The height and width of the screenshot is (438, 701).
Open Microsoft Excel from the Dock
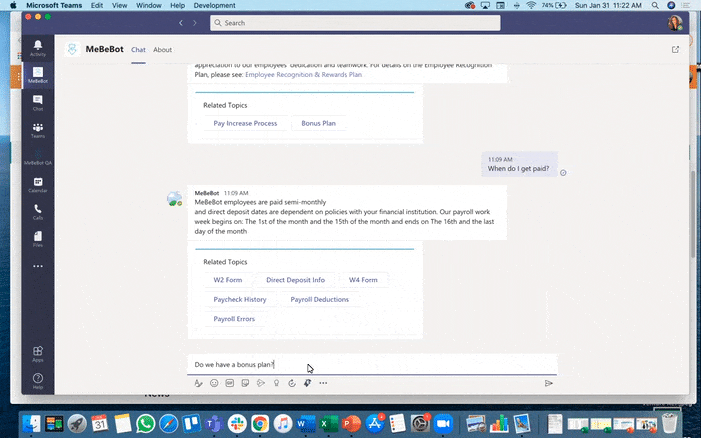tap(329, 424)
